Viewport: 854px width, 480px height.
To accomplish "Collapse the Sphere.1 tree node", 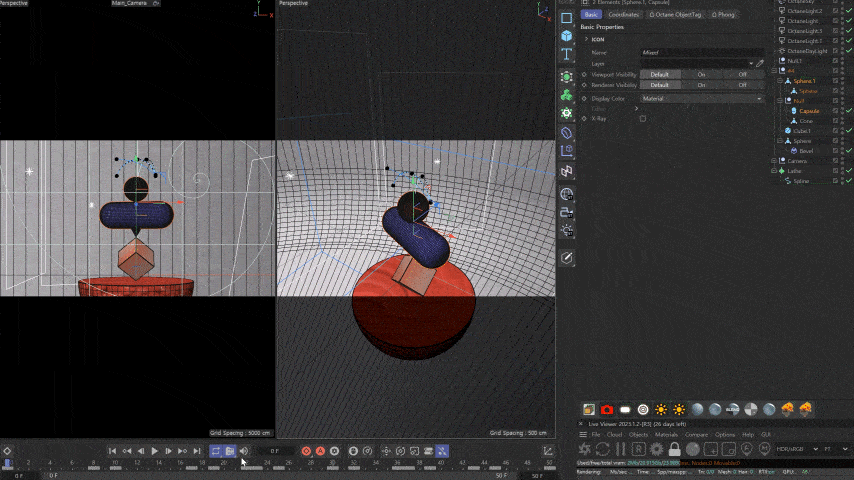I will 780,81.
